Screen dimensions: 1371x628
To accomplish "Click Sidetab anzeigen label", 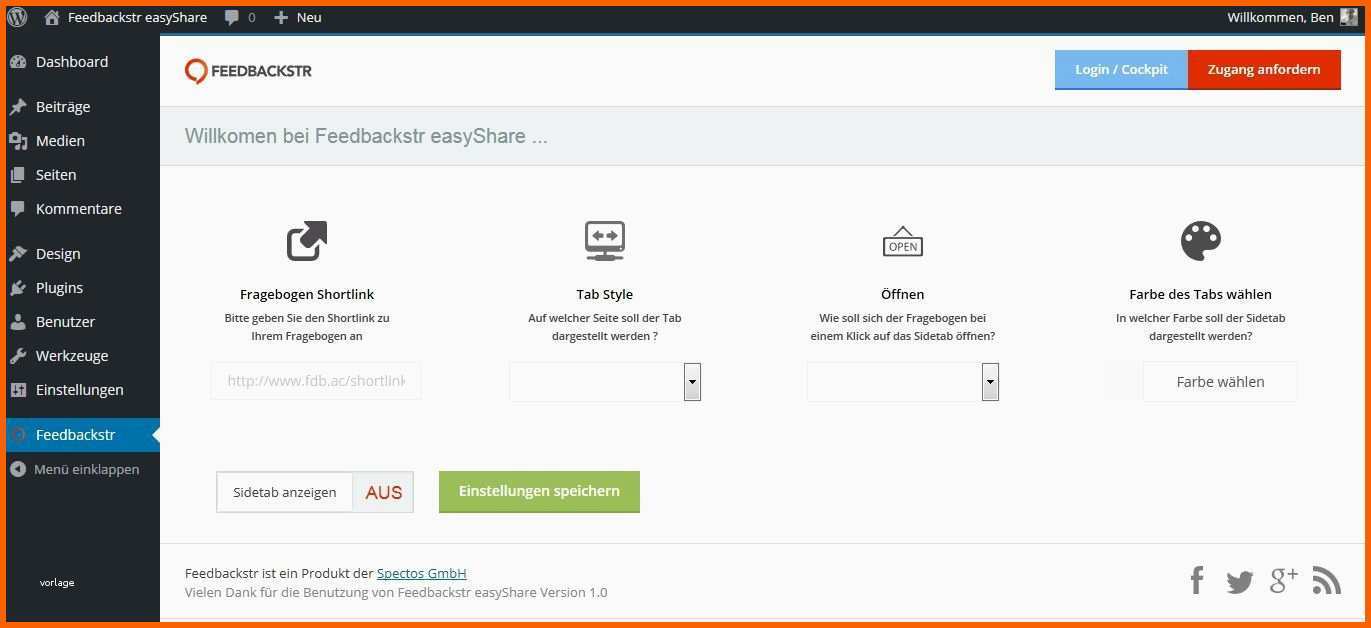I will 285,492.
